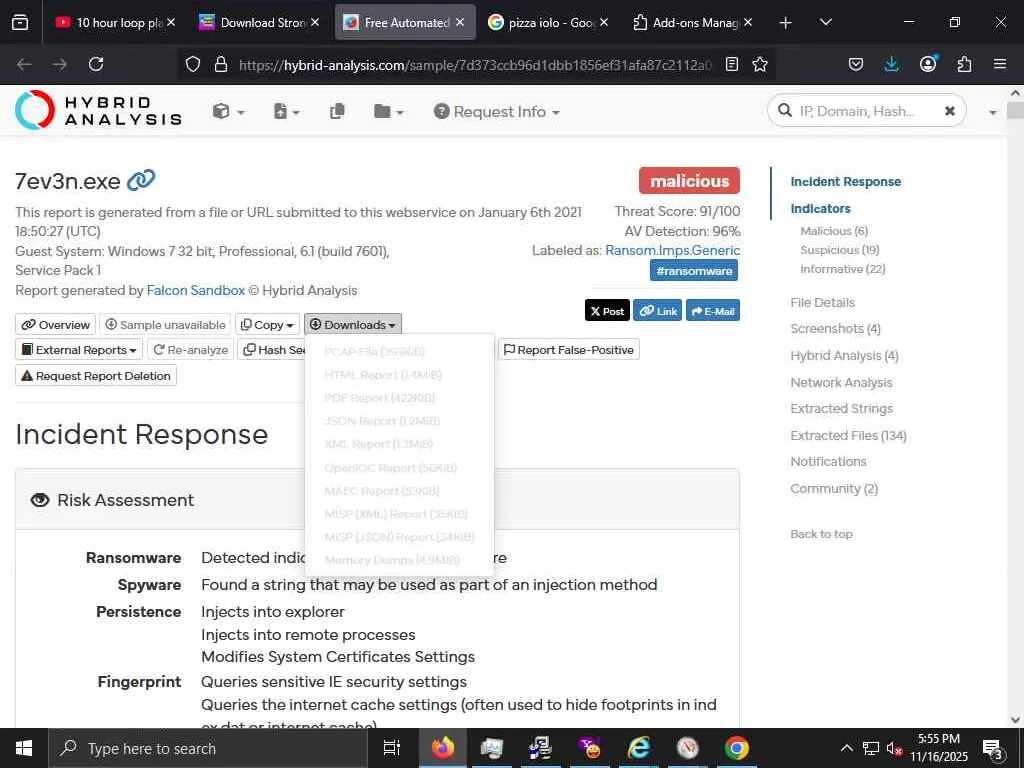Select JSON Report in Downloads menu
The width and height of the screenshot is (1024, 768).
click(382, 421)
